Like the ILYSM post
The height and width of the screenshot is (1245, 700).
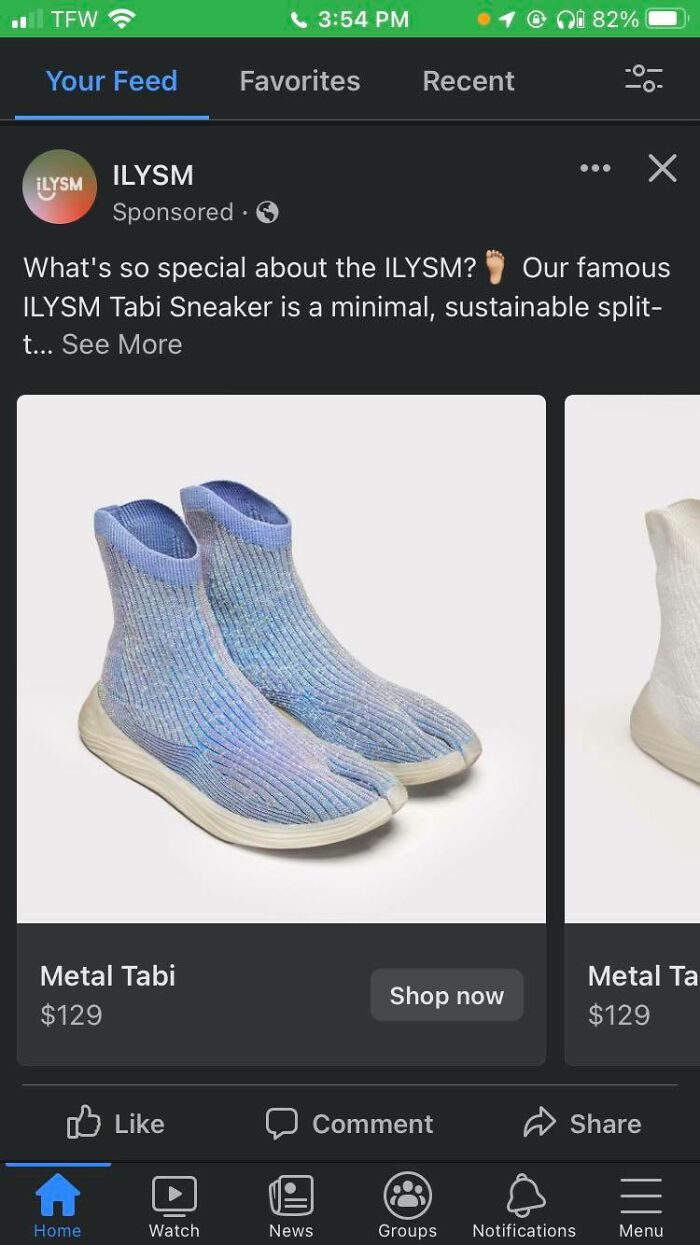115,1124
